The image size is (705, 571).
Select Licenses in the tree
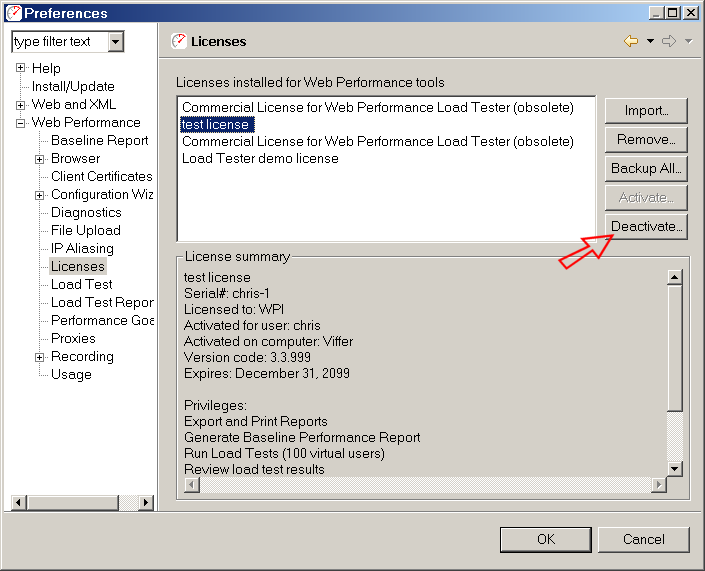tap(78, 266)
